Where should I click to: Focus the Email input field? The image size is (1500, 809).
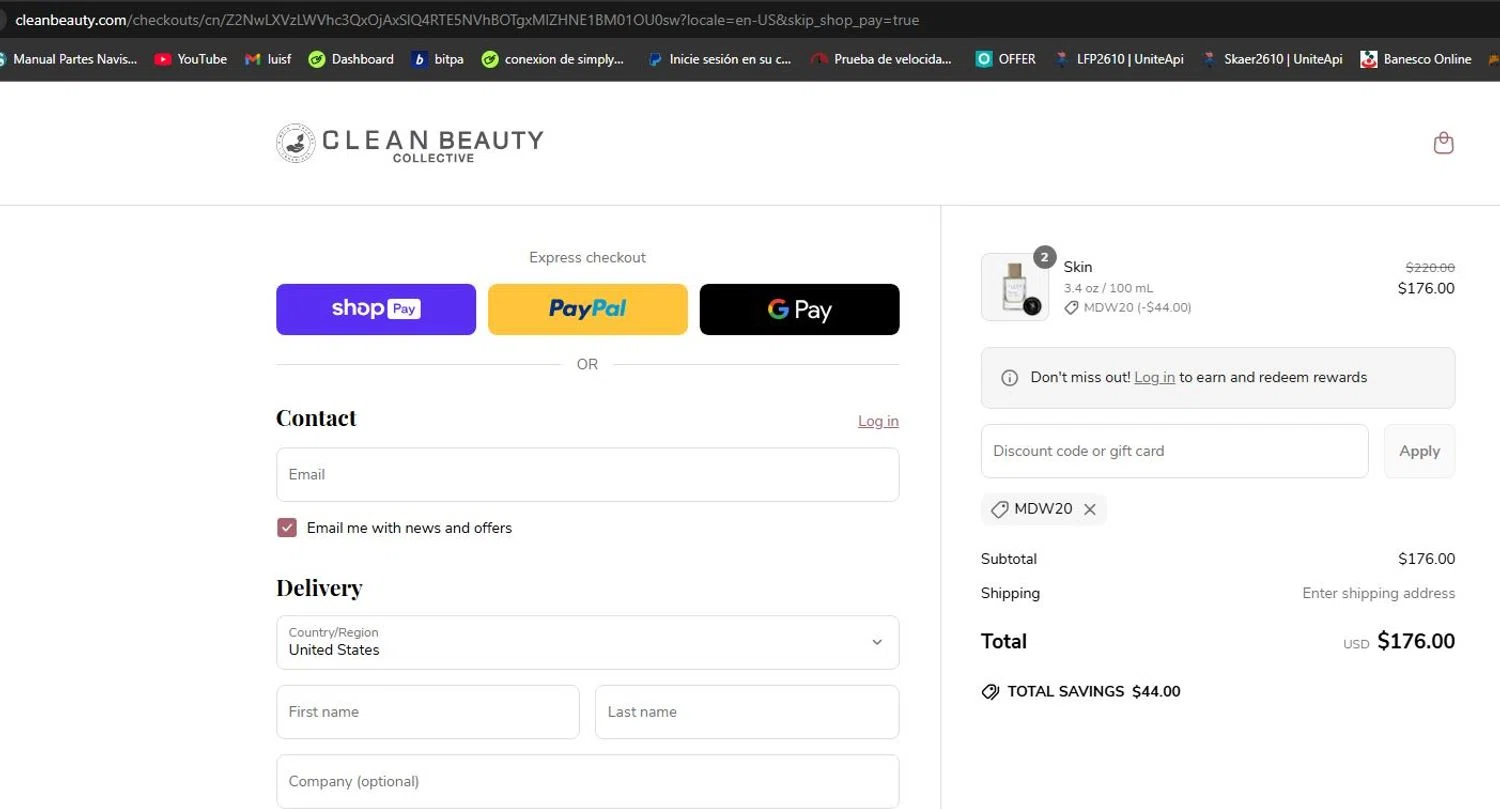pos(587,474)
